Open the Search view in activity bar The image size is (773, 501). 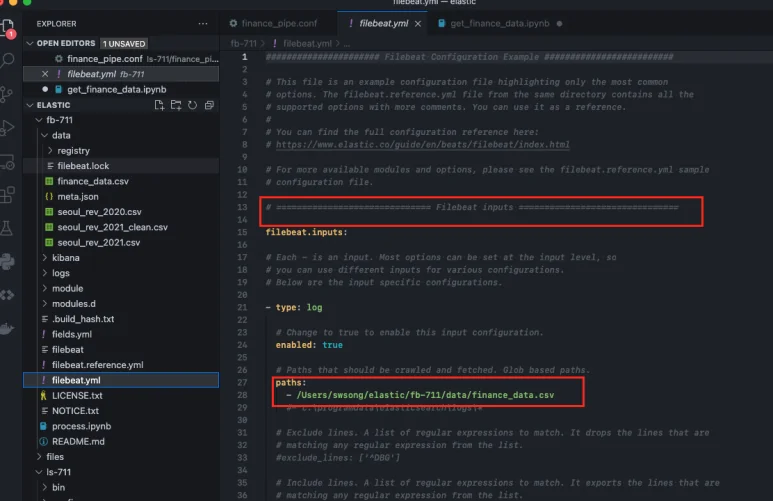click(9, 60)
